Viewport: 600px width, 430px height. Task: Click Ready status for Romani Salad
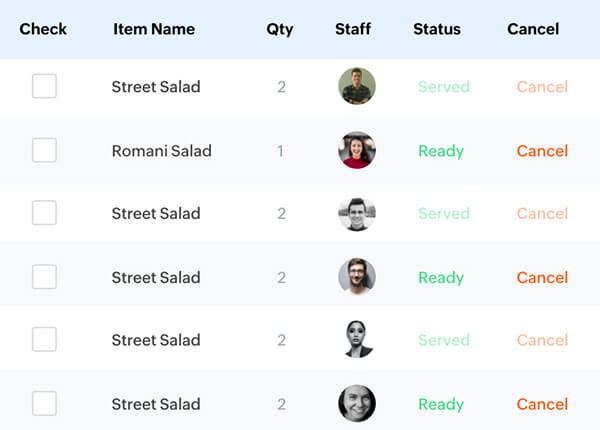click(441, 151)
